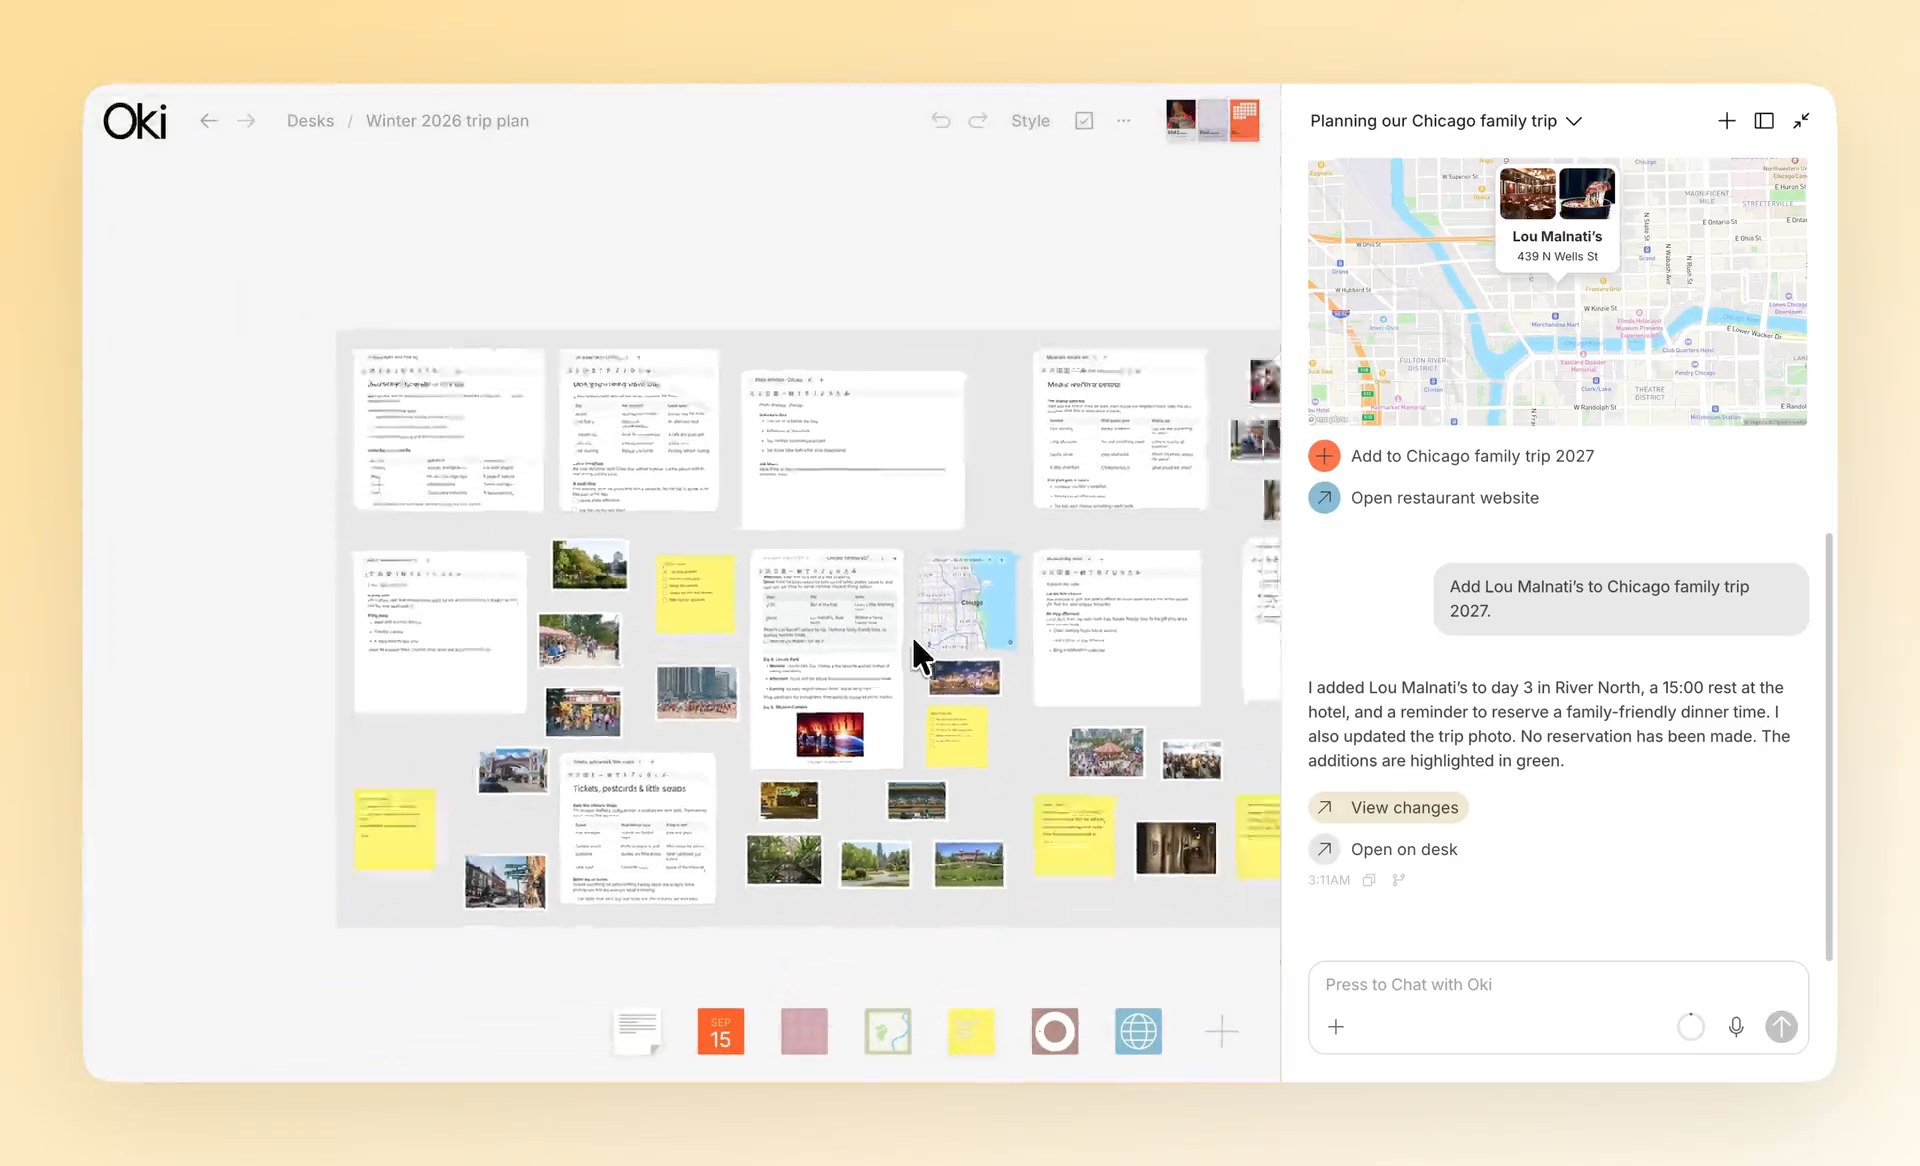Add a web globe item from dock

1138,1032
